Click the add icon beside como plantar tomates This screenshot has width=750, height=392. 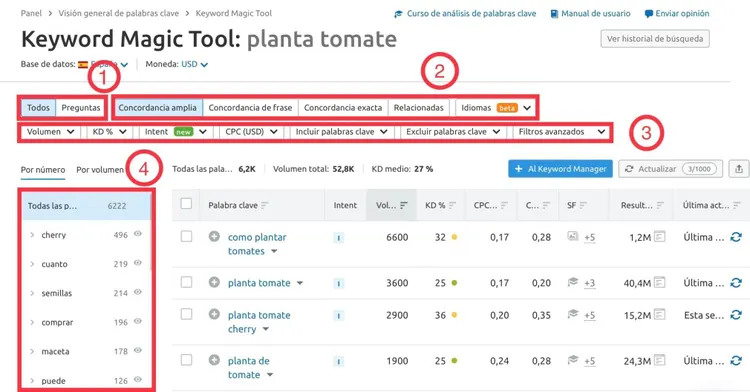(x=214, y=236)
